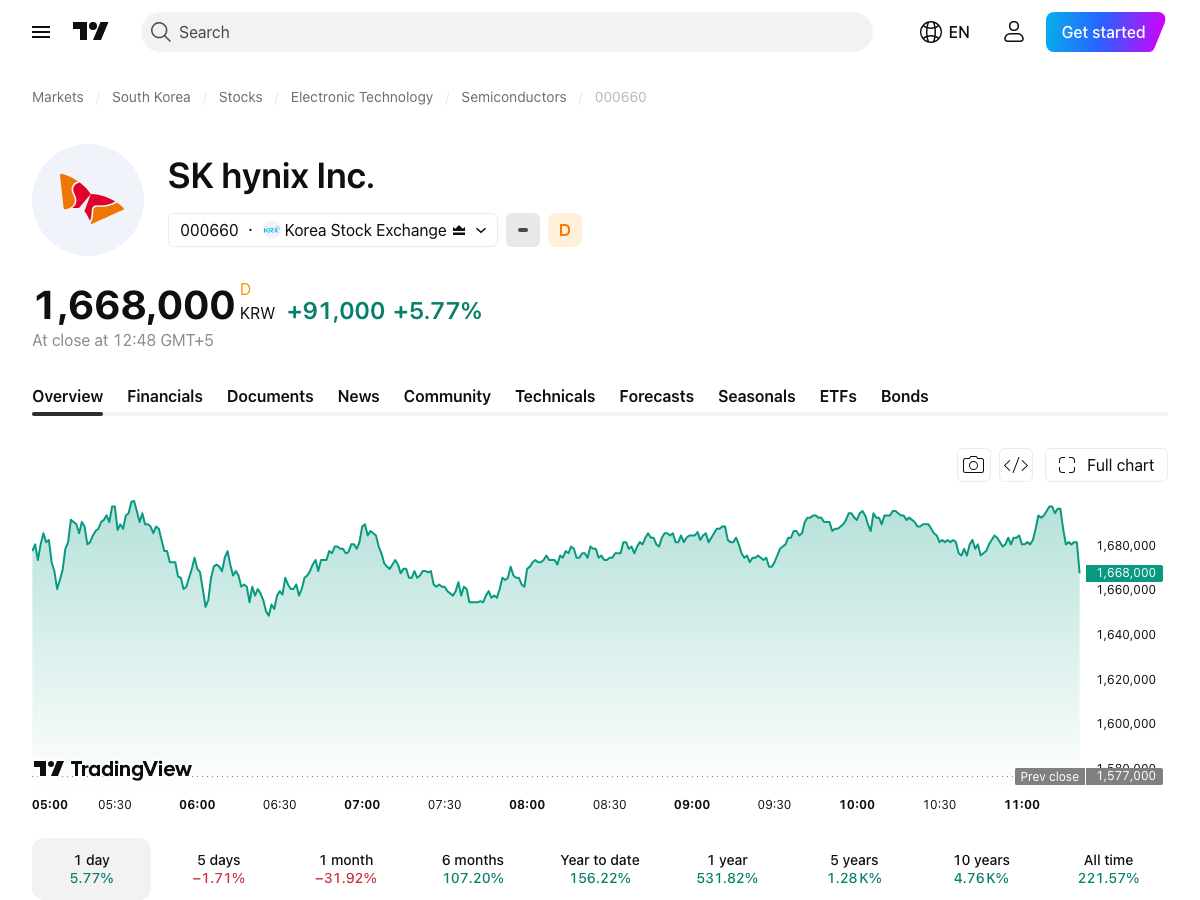
Task: Open the EN language selector
Action: (944, 32)
